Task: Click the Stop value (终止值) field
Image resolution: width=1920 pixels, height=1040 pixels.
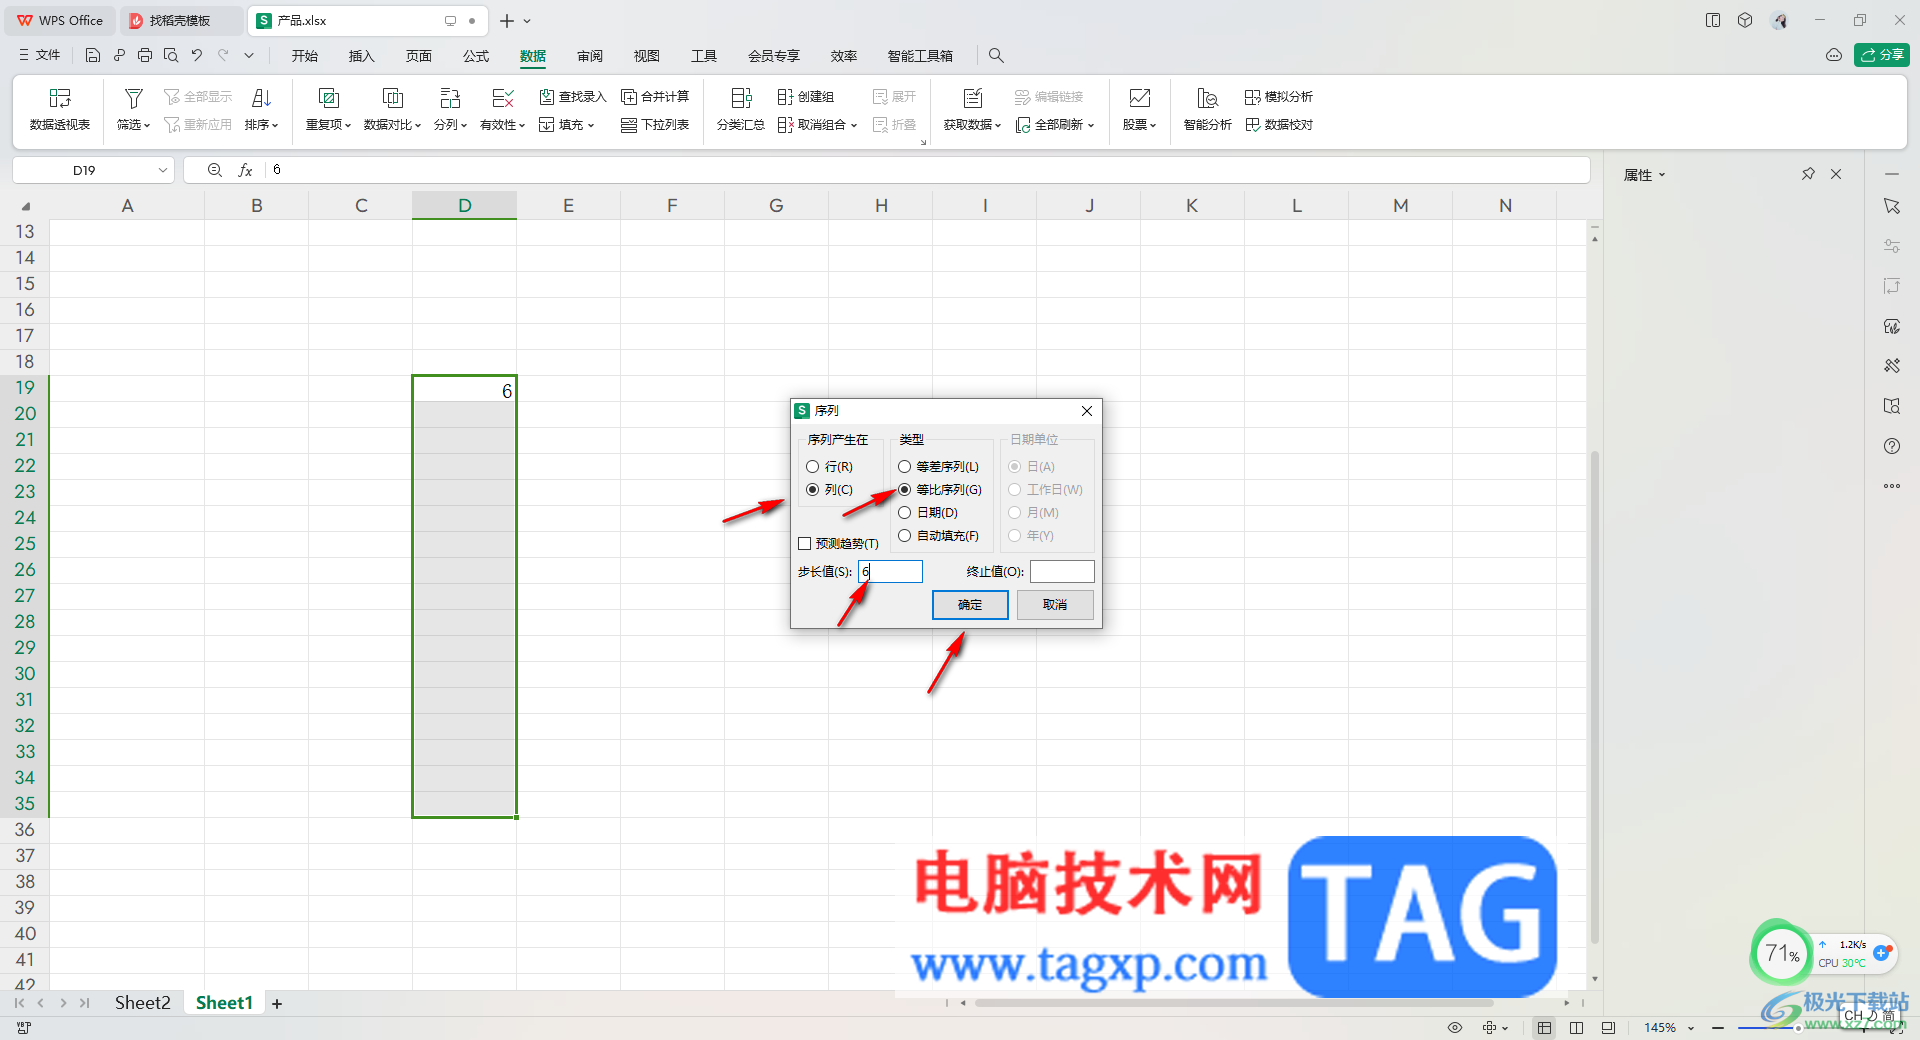Action: tap(1062, 572)
